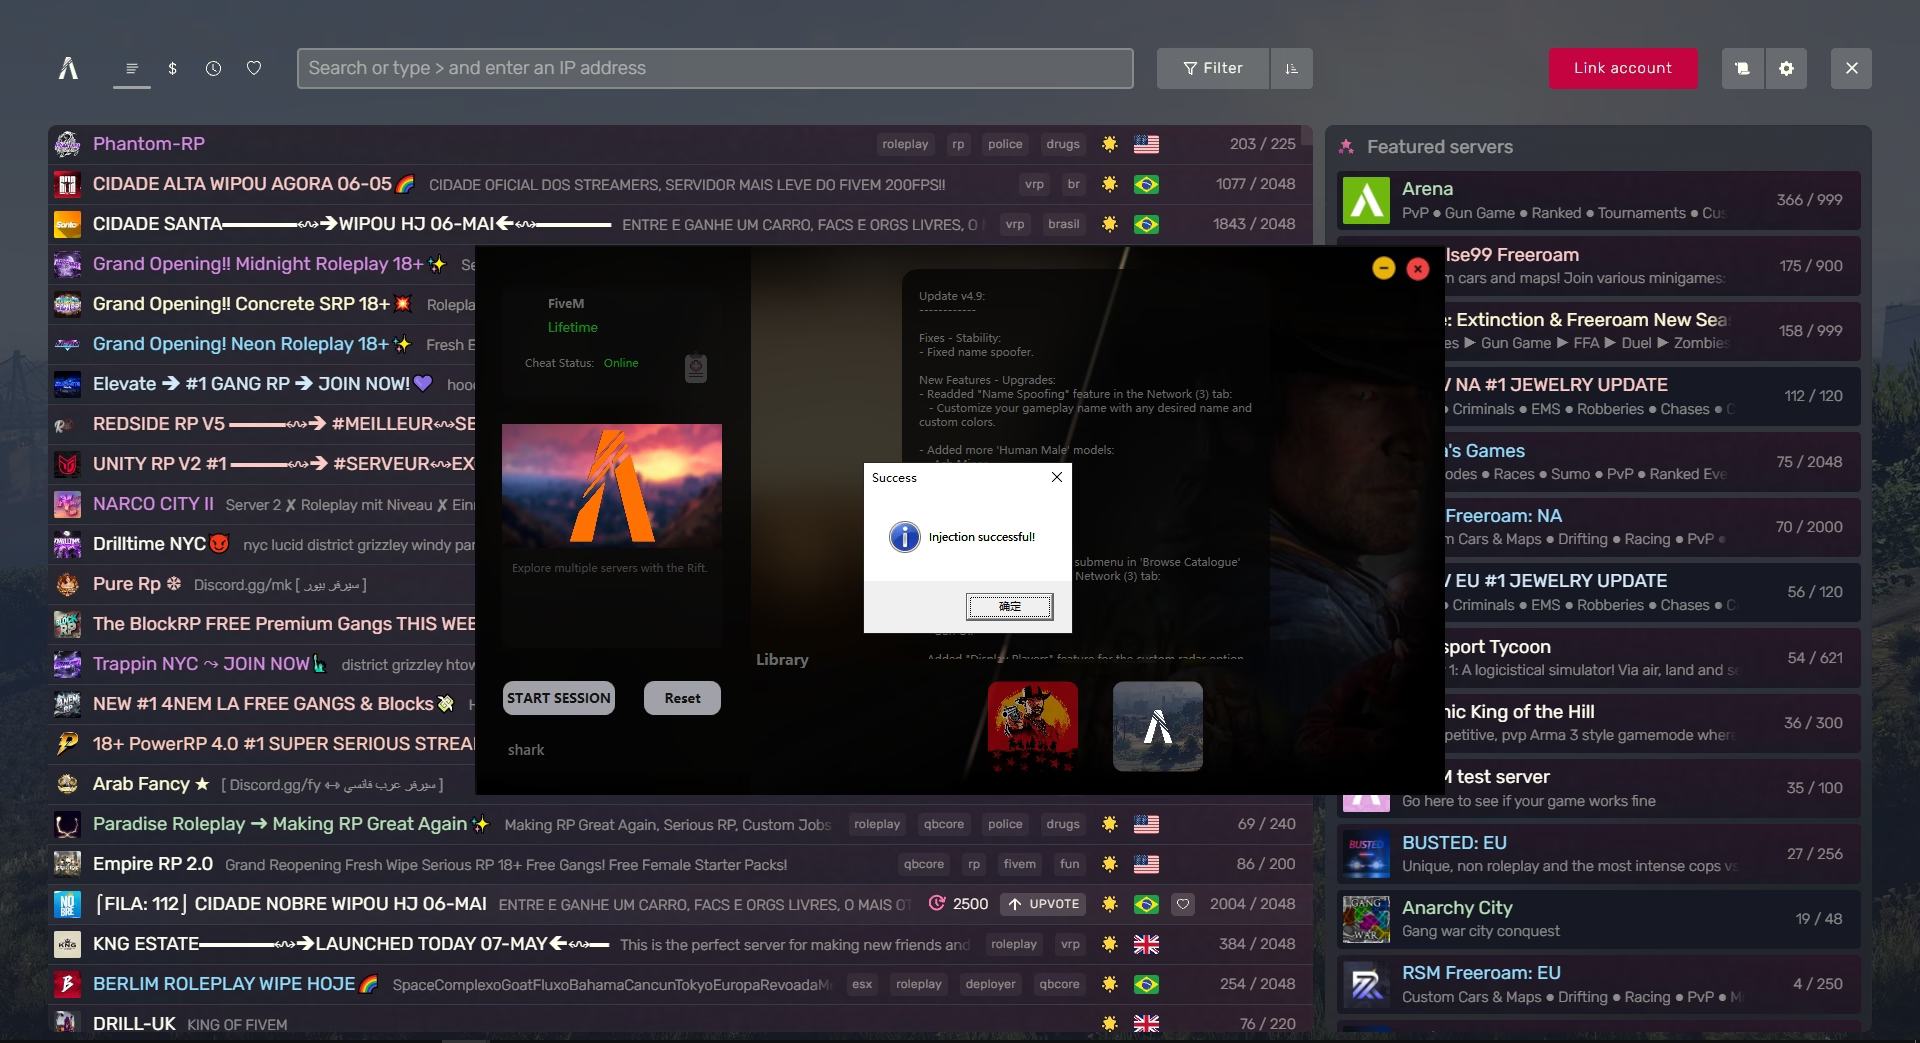Click the icon button right of Link account
This screenshot has width=1920, height=1043.
1742,68
